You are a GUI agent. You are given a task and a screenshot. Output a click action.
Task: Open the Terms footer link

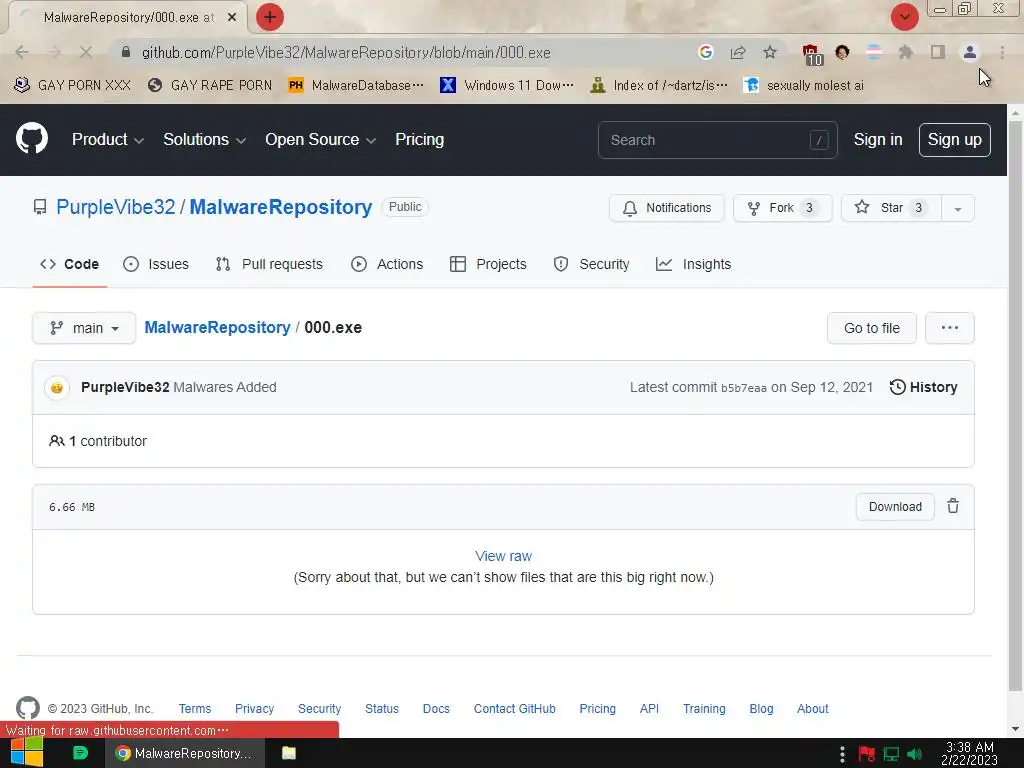pos(195,709)
